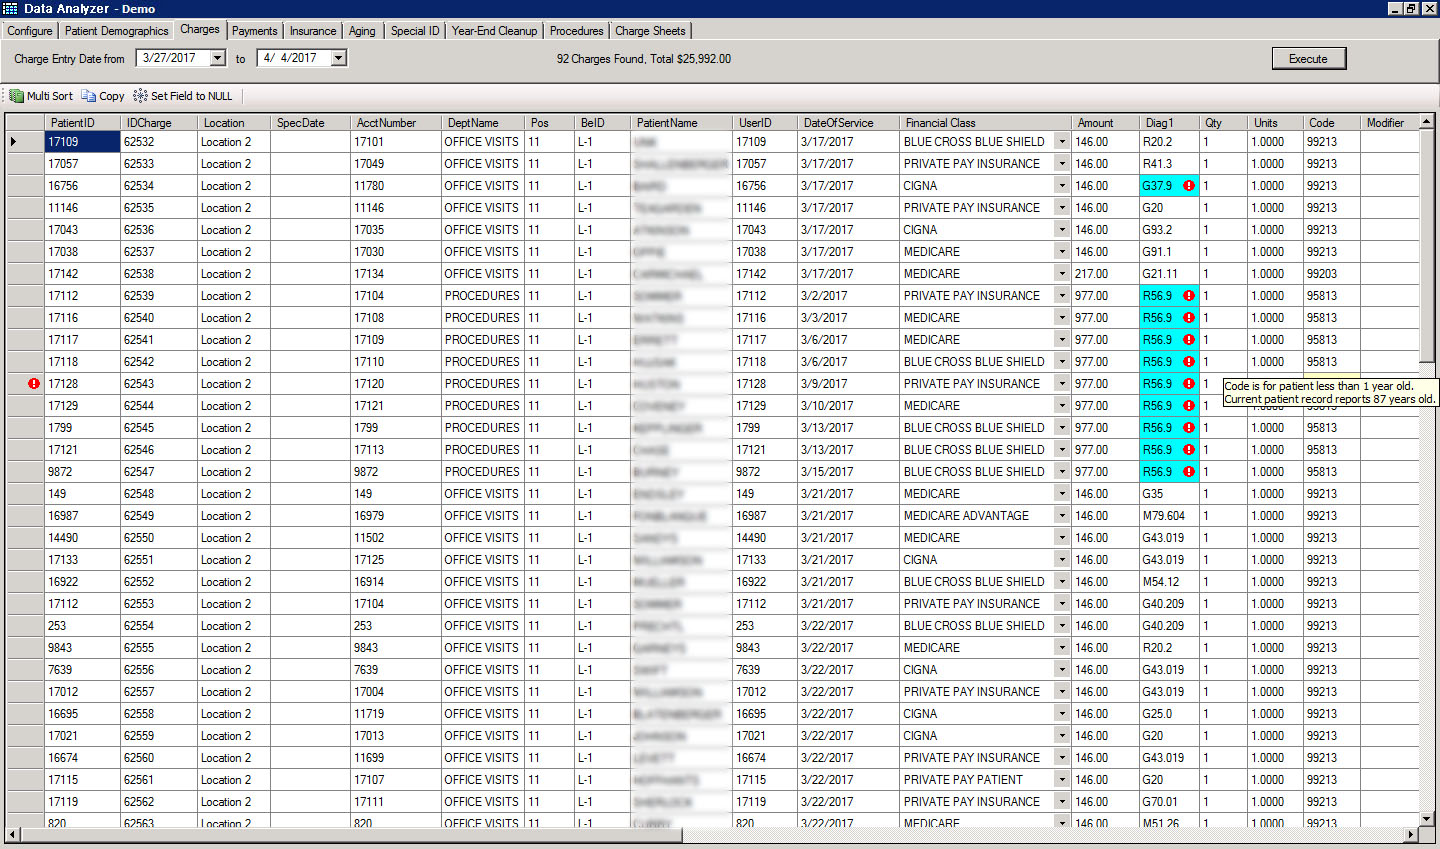Click the R56.9 error icon for charge 62539
Viewport: 1440px width, 849px height.
point(1189,296)
